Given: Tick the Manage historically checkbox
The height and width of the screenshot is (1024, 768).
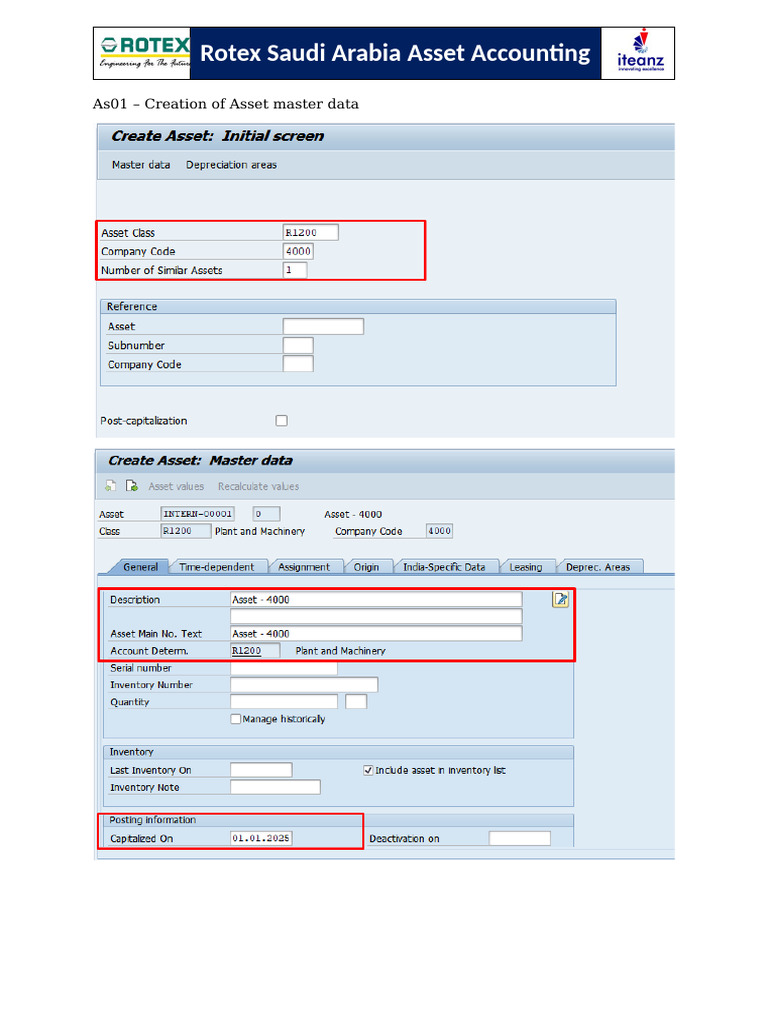Looking at the screenshot, I should click(236, 718).
